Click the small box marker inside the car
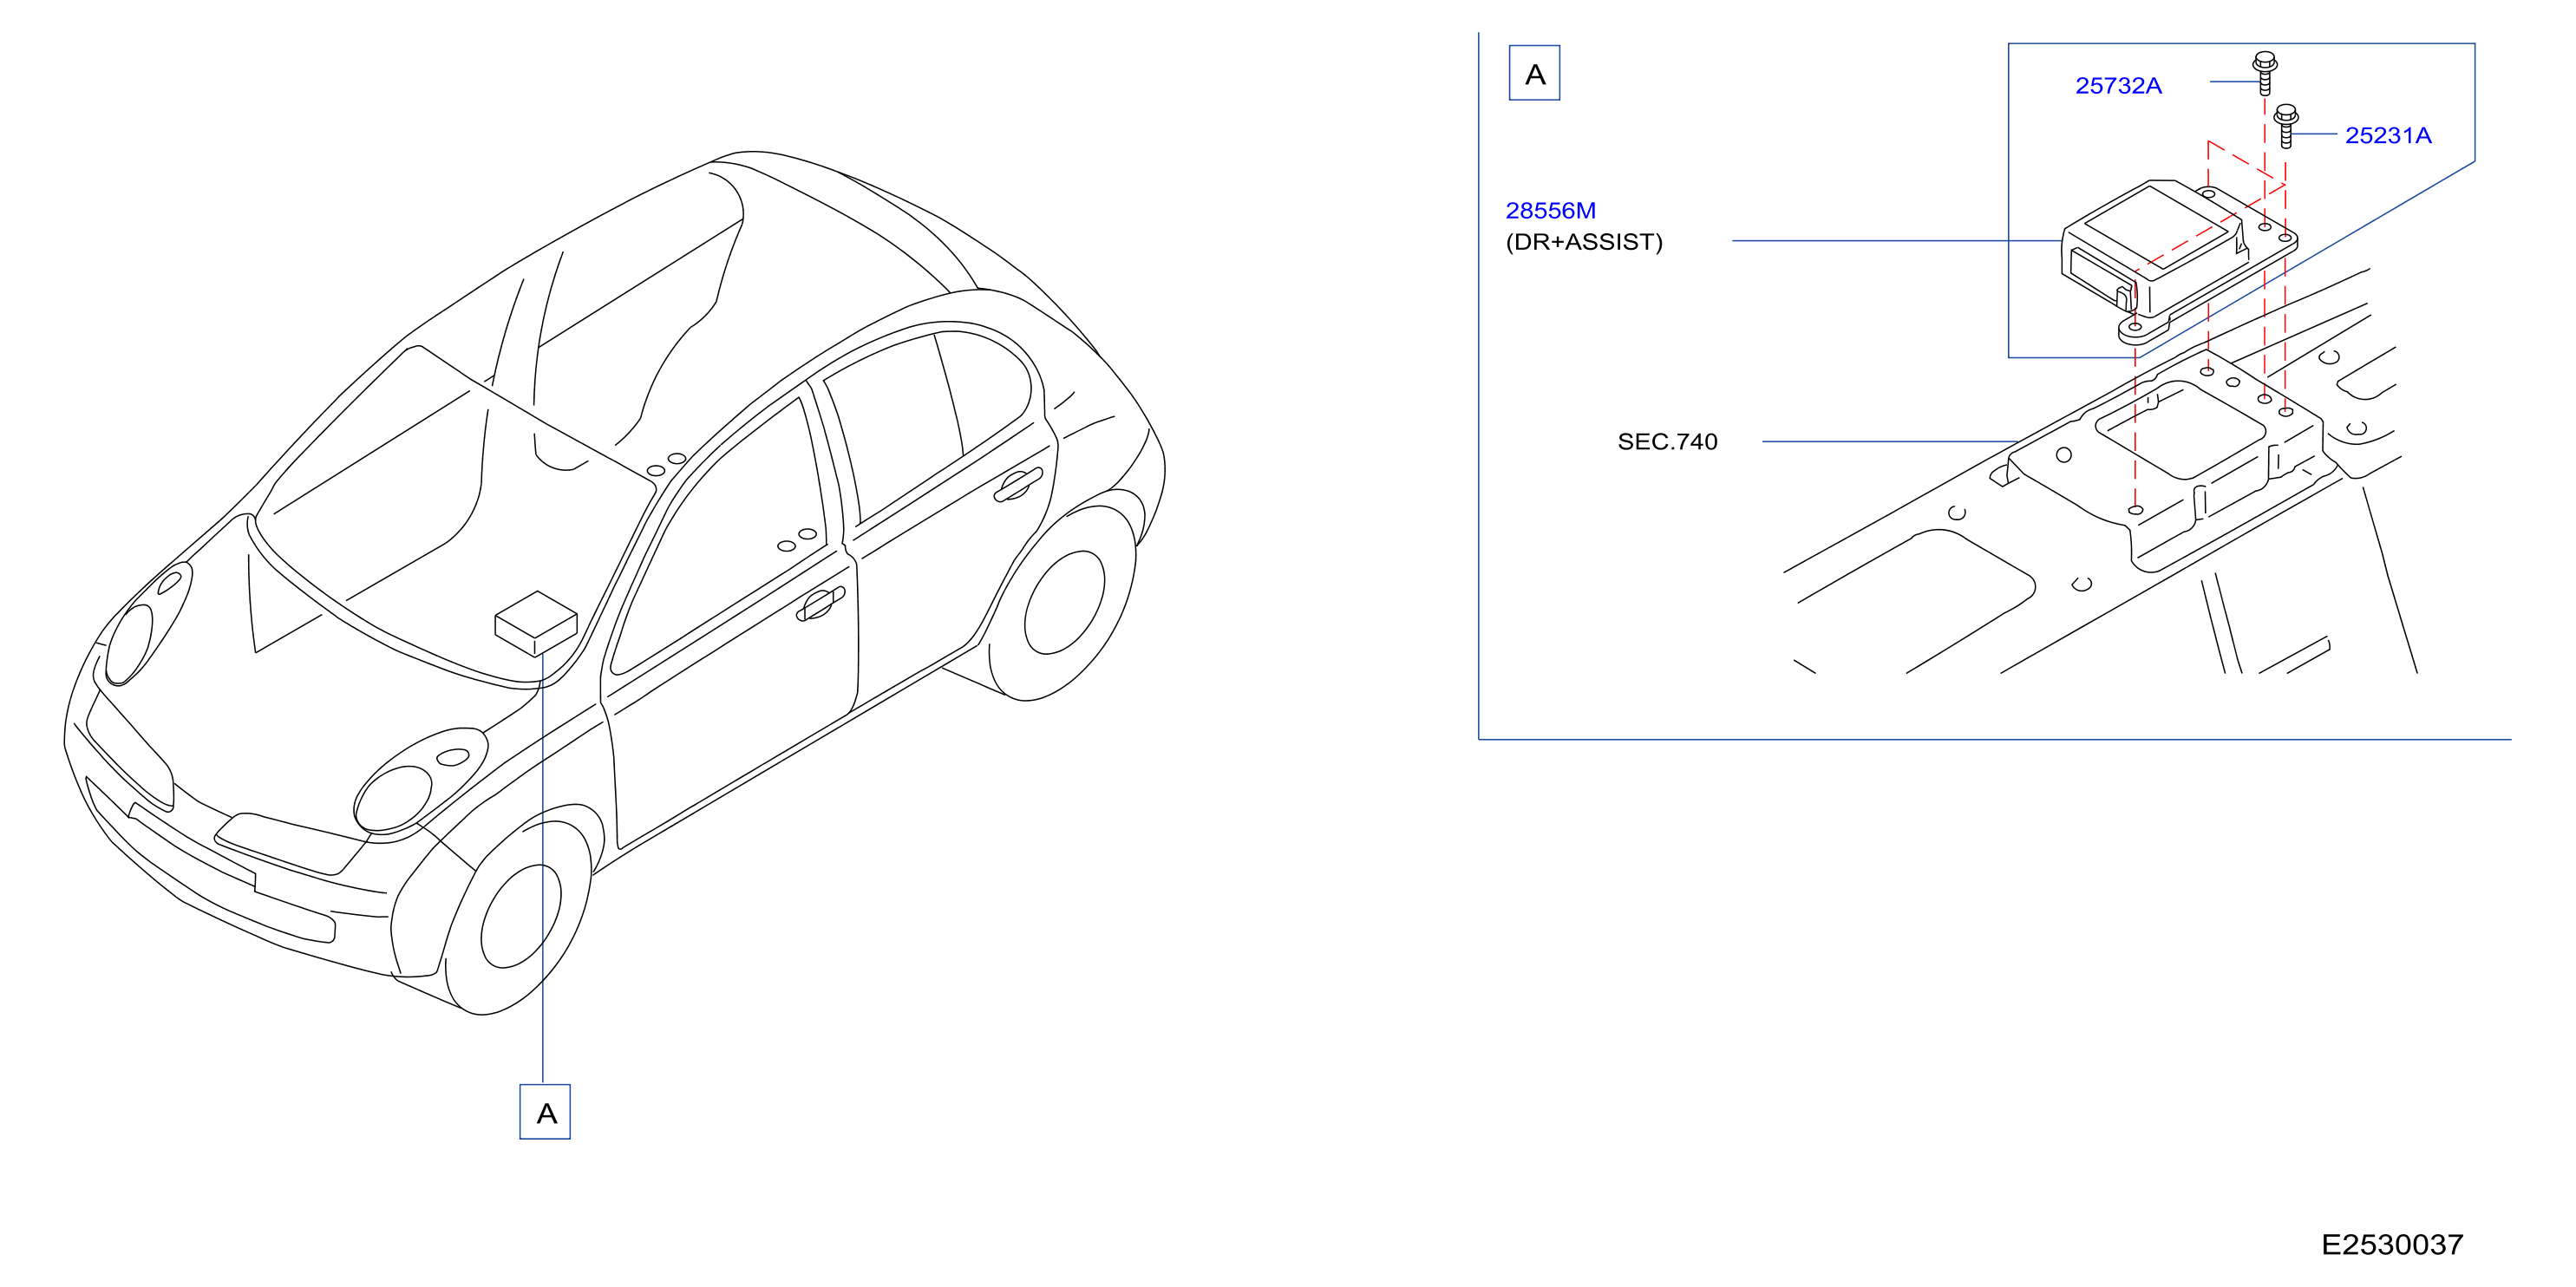 pos(536,623)
